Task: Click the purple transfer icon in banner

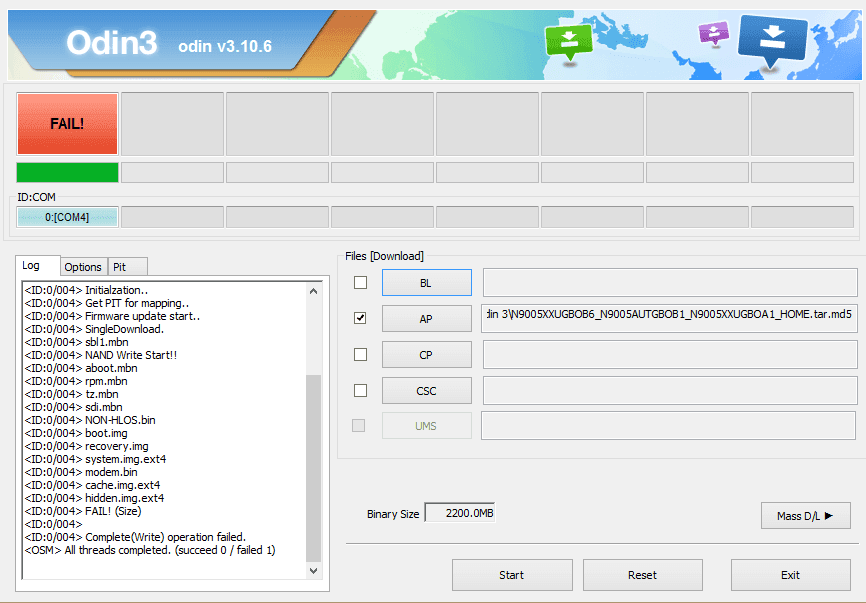Action: coord(714,33)
